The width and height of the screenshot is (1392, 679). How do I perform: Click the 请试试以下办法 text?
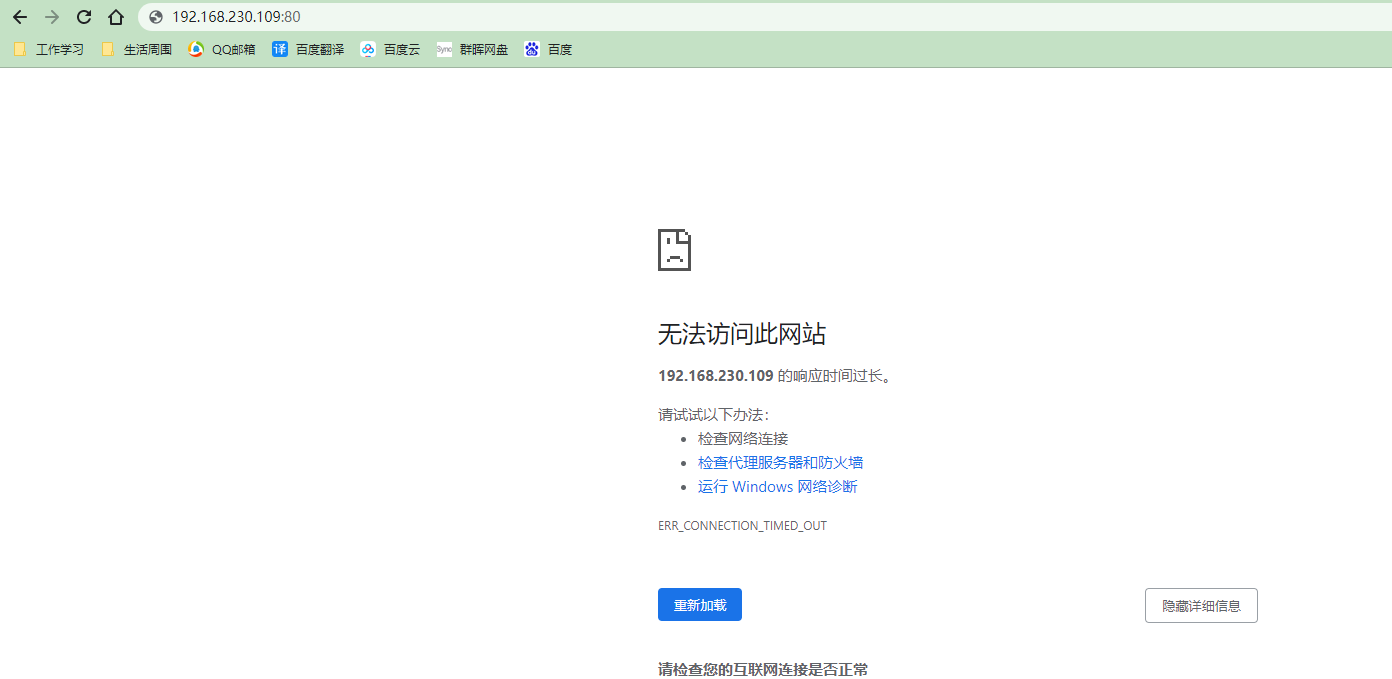click(x=714, y=414)
